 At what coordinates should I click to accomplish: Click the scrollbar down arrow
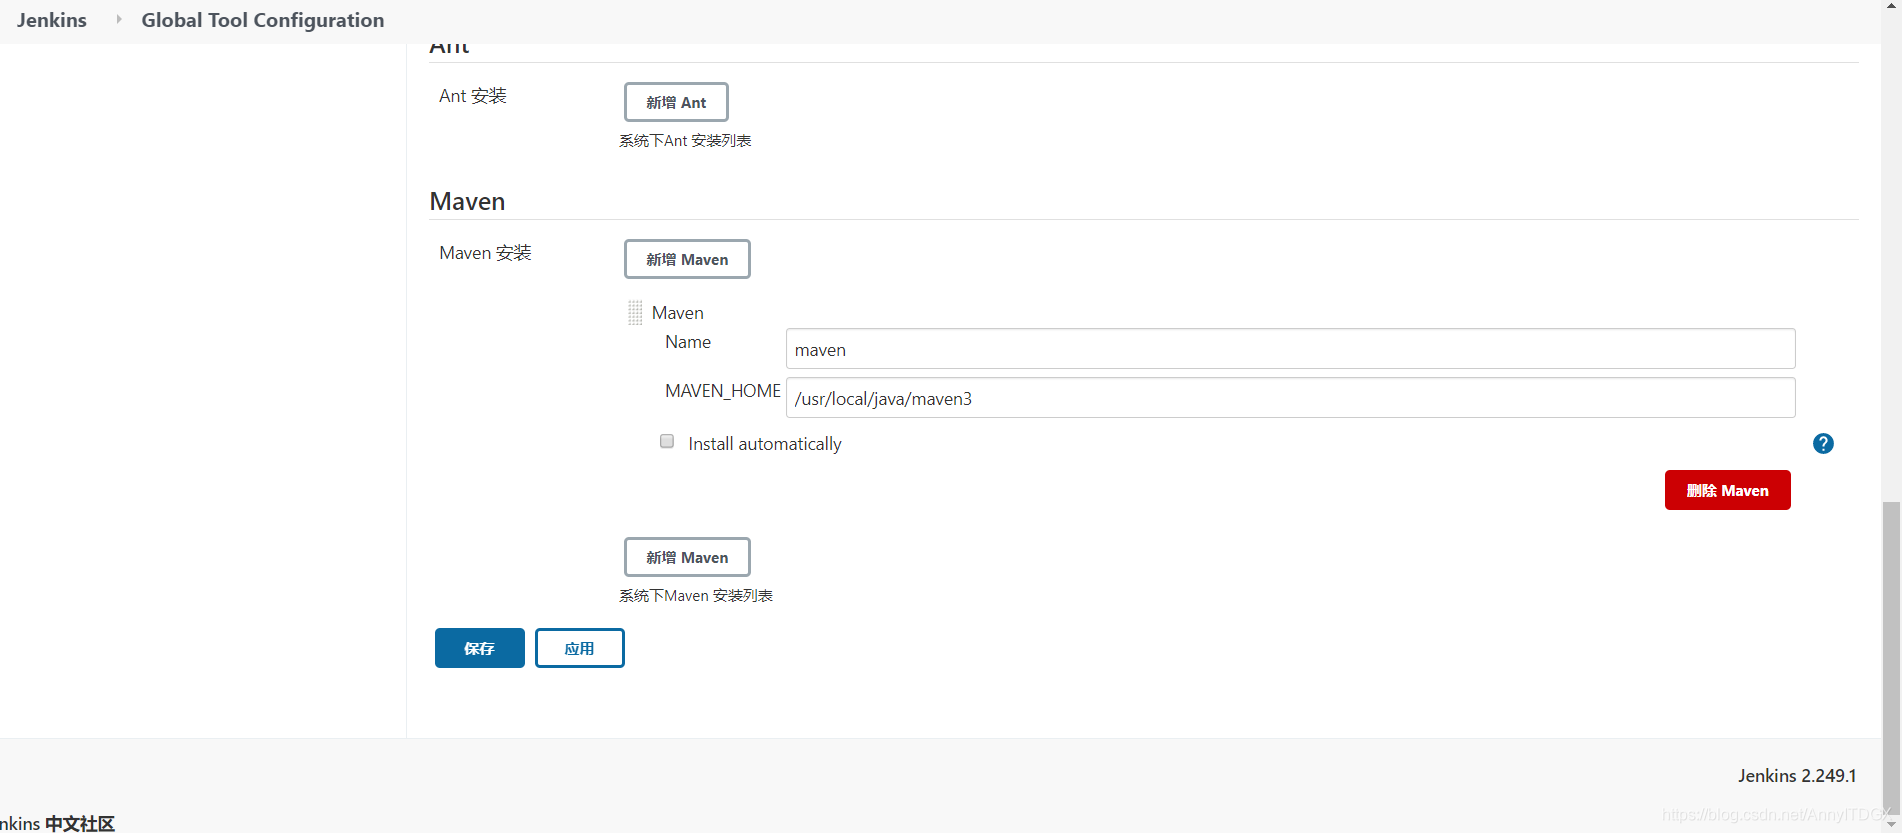[x=1891, y=823]
